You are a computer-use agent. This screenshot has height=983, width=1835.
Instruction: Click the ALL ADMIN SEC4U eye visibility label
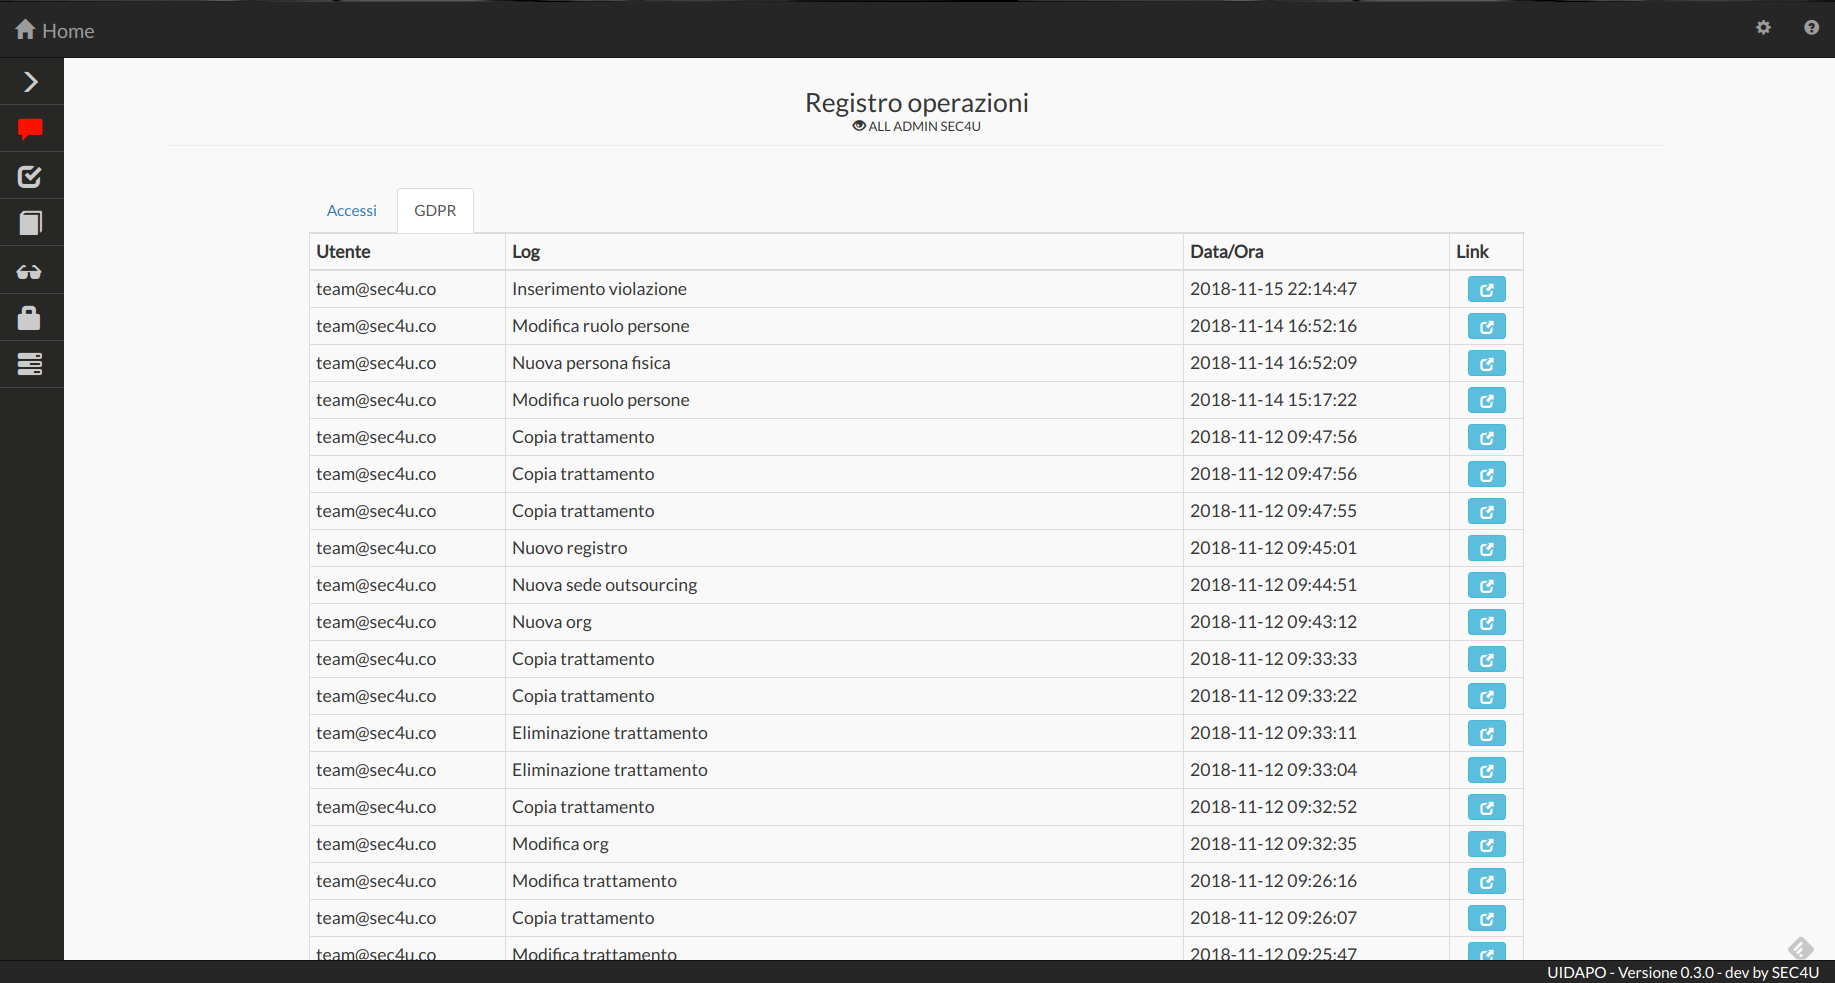pyautogui.click(x=916, y=126)
